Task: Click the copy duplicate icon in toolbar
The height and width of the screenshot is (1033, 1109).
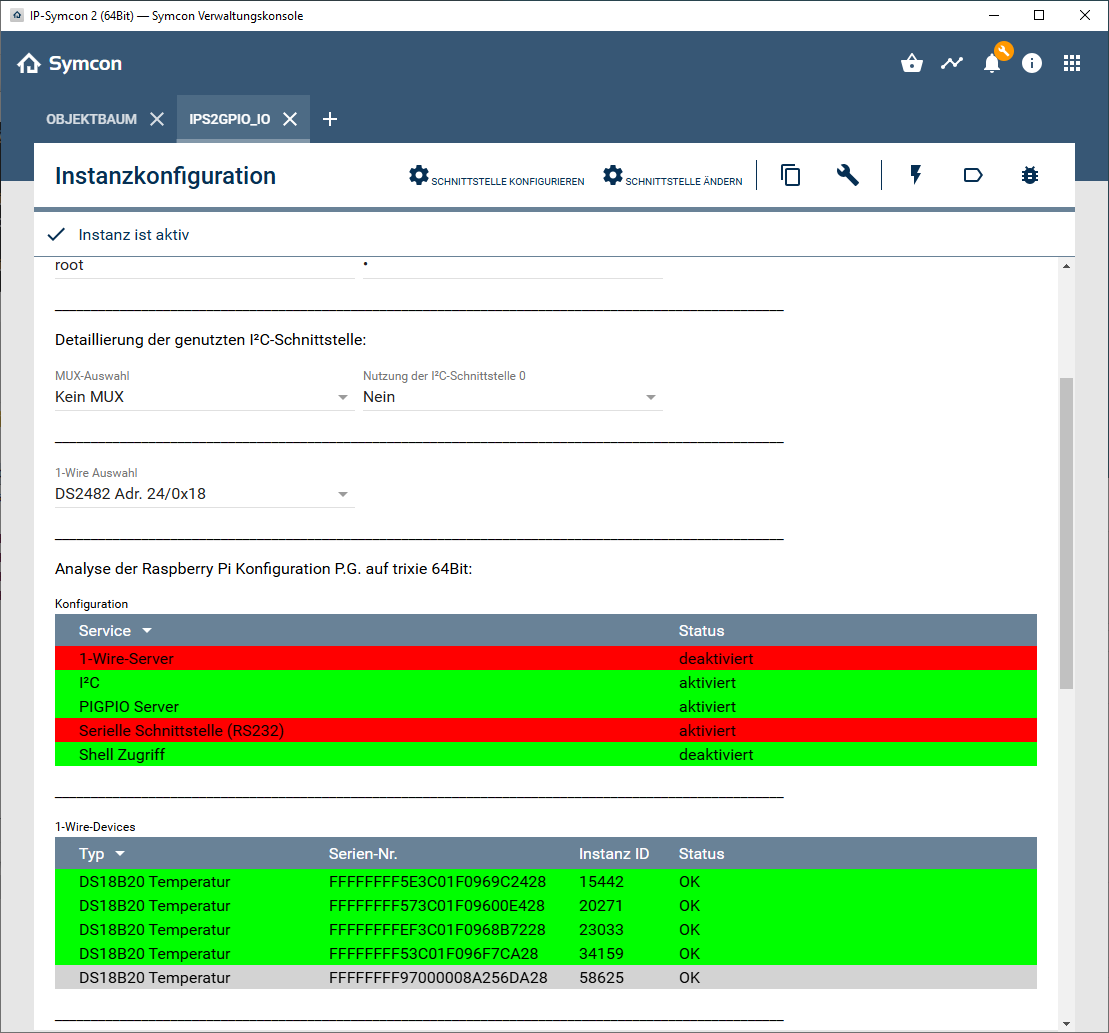Action: click(x=790, y=175)
